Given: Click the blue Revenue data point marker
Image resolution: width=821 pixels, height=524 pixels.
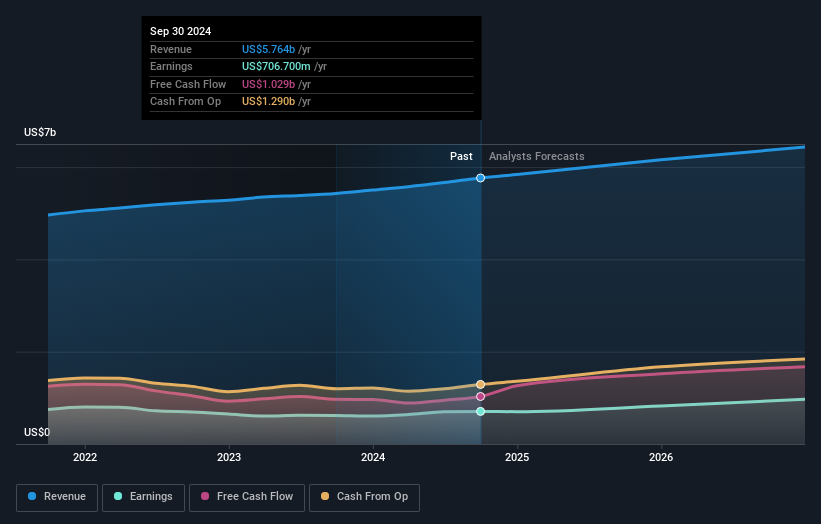Looking at the screenshot, I should coord(480,178).
